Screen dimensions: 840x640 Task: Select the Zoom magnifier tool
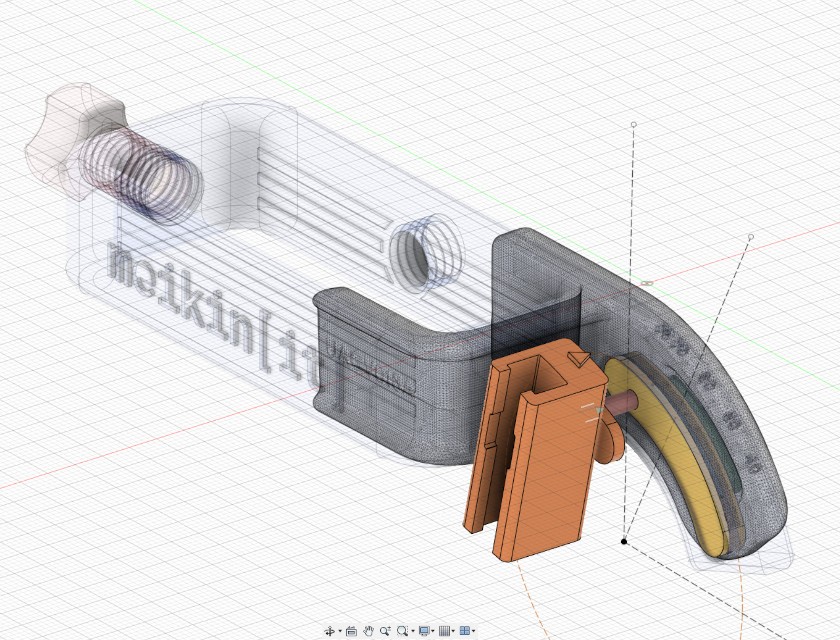385,631
